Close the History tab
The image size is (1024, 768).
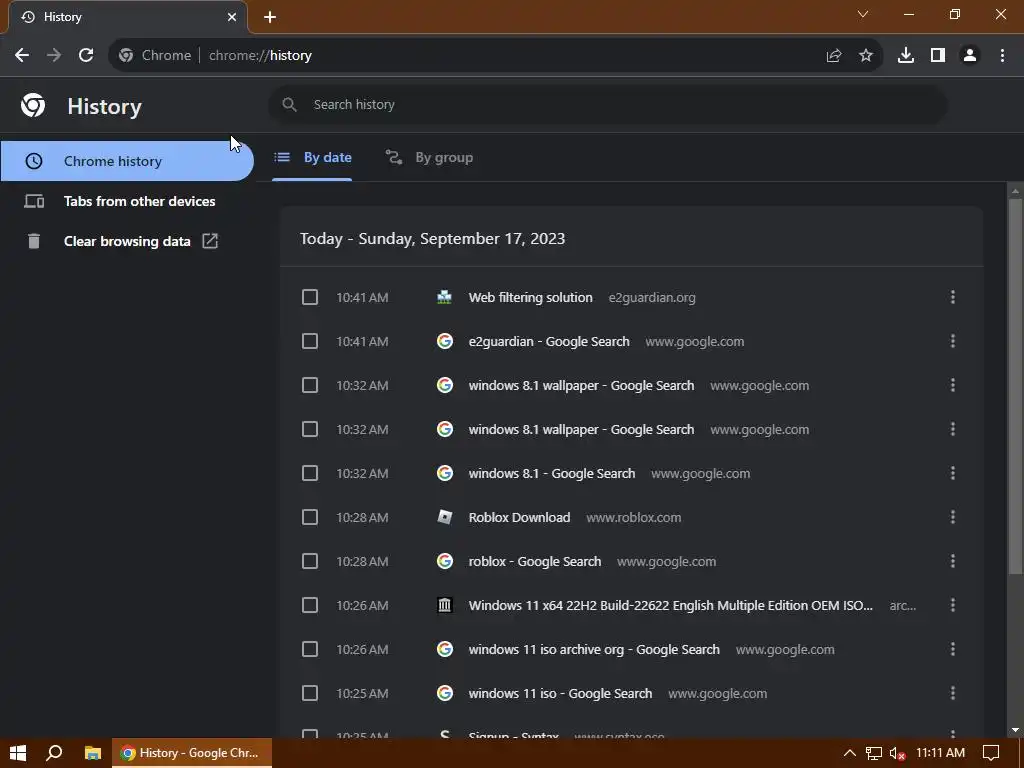tap(232, 17)
